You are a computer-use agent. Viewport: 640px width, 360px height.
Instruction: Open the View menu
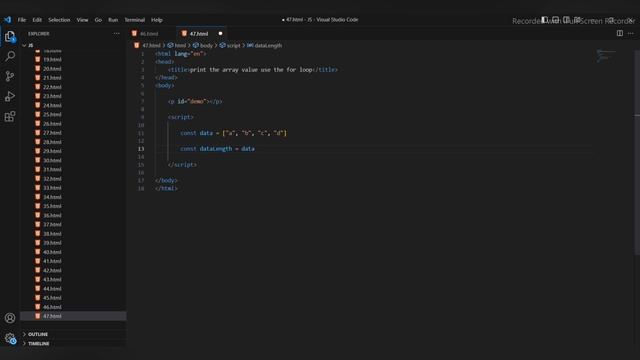tap(82, 20)
